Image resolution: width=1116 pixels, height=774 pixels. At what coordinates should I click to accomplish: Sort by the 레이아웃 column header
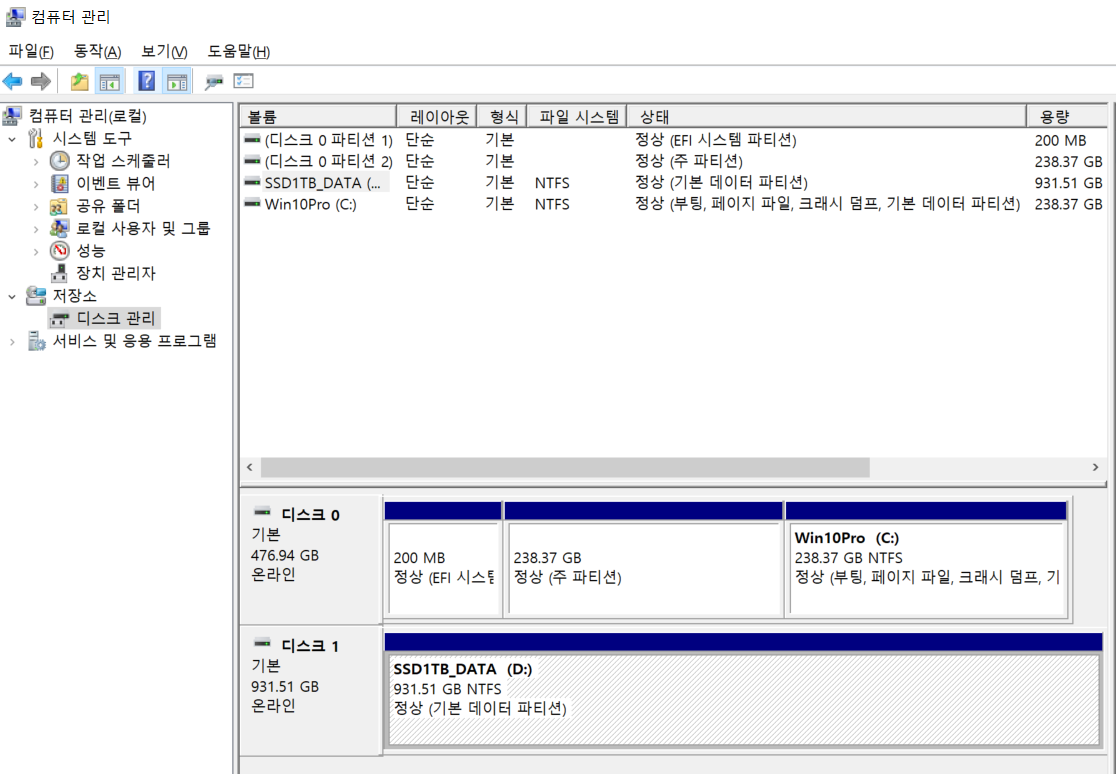pyautogui.click(x=436, y=117)
